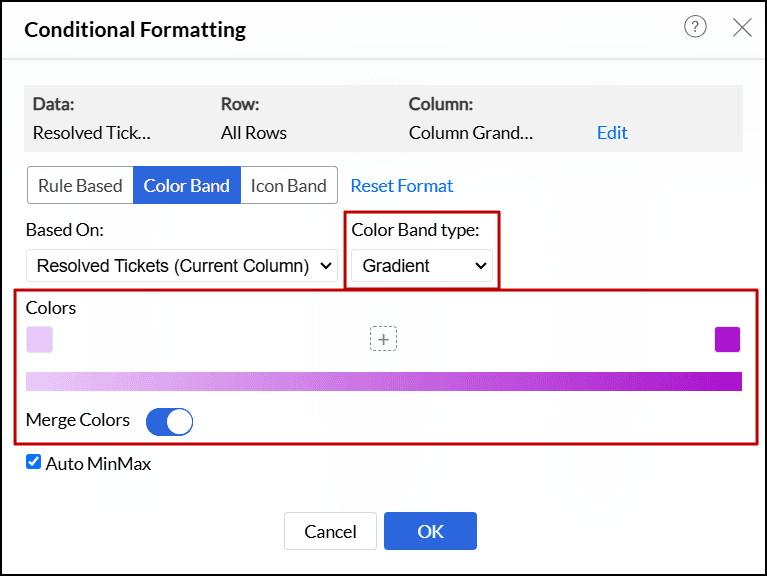Image resolution: width=767 pixels, height=576 pixels.
Task: Click the Conditional Formatting dialog title
Action: pyautogui.click(x=135, y=30)
